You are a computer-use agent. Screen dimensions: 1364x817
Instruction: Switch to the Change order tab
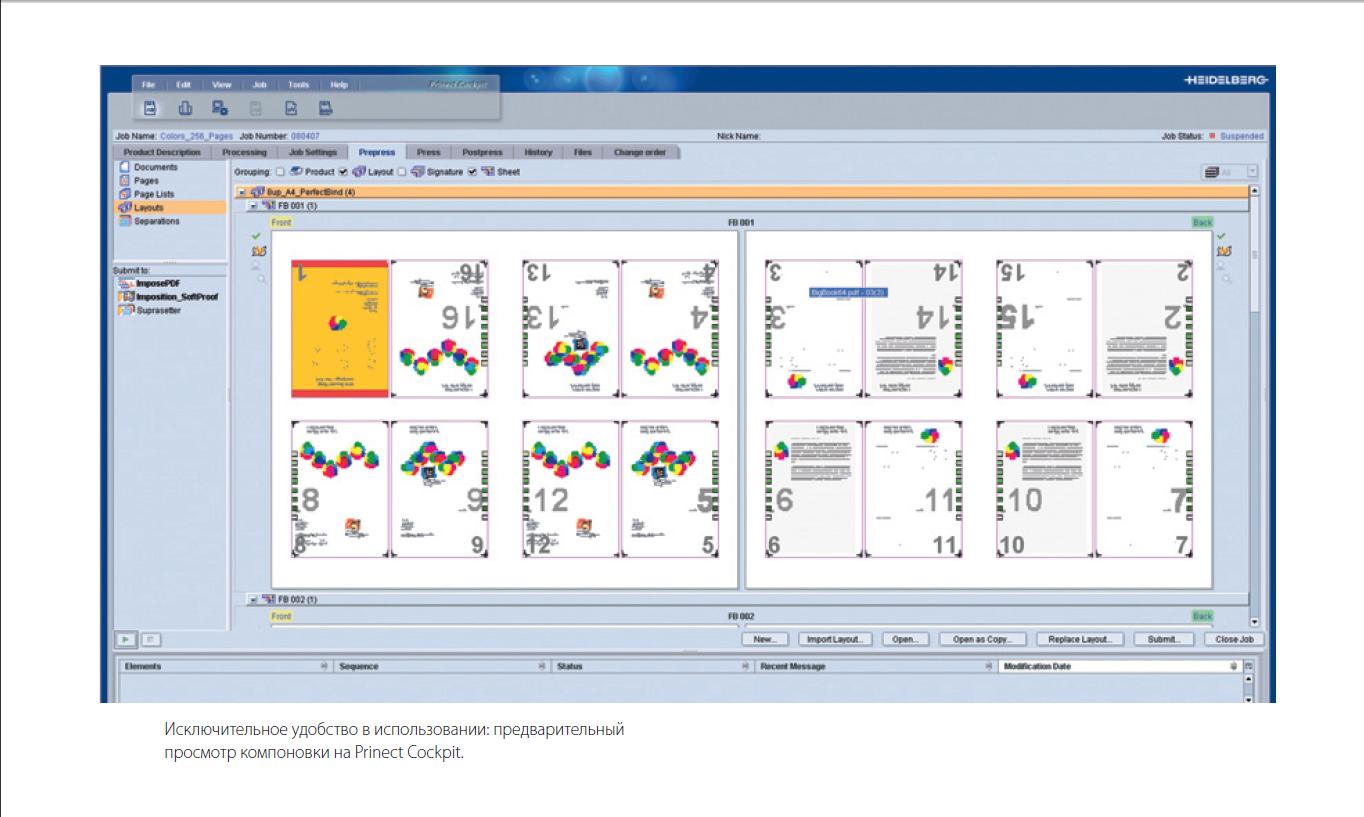point(640,152)
